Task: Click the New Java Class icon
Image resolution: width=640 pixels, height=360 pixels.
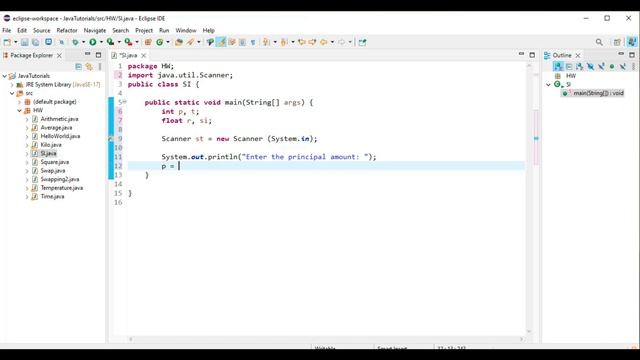Action: (160, 42)
